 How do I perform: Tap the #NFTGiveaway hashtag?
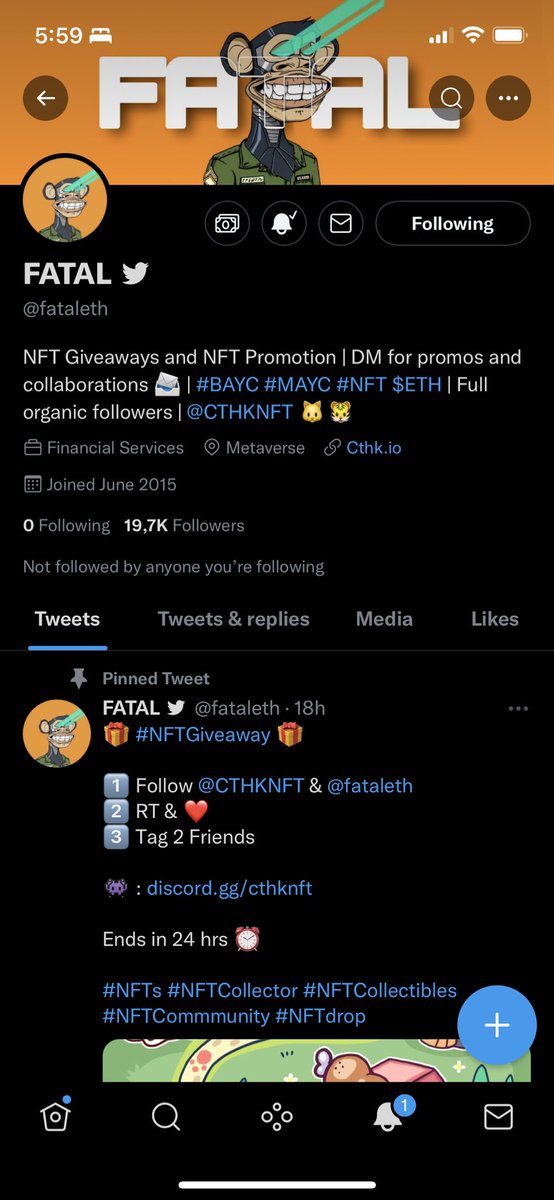pyautogui.click(x=203, y=735)
